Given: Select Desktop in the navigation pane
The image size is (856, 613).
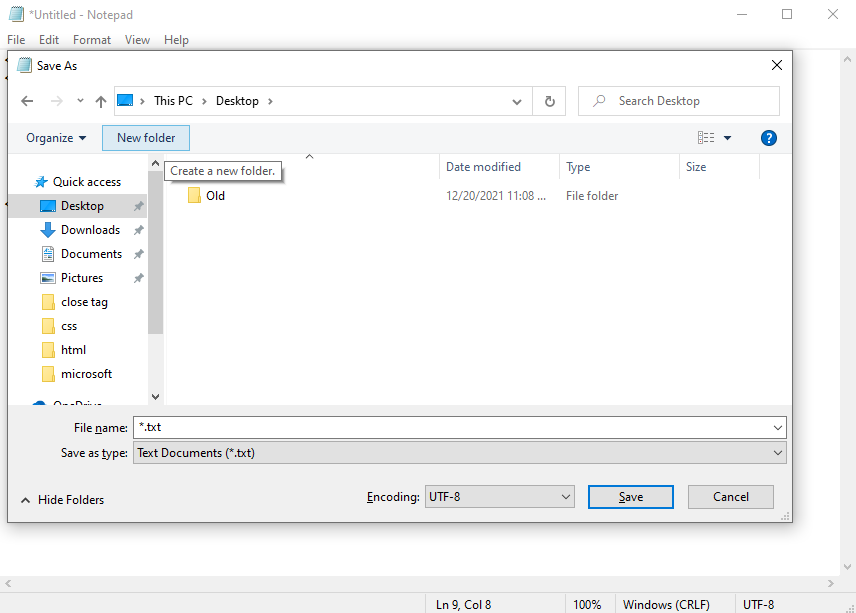Looking at the screenshot, I should click(x=78, y=206).
